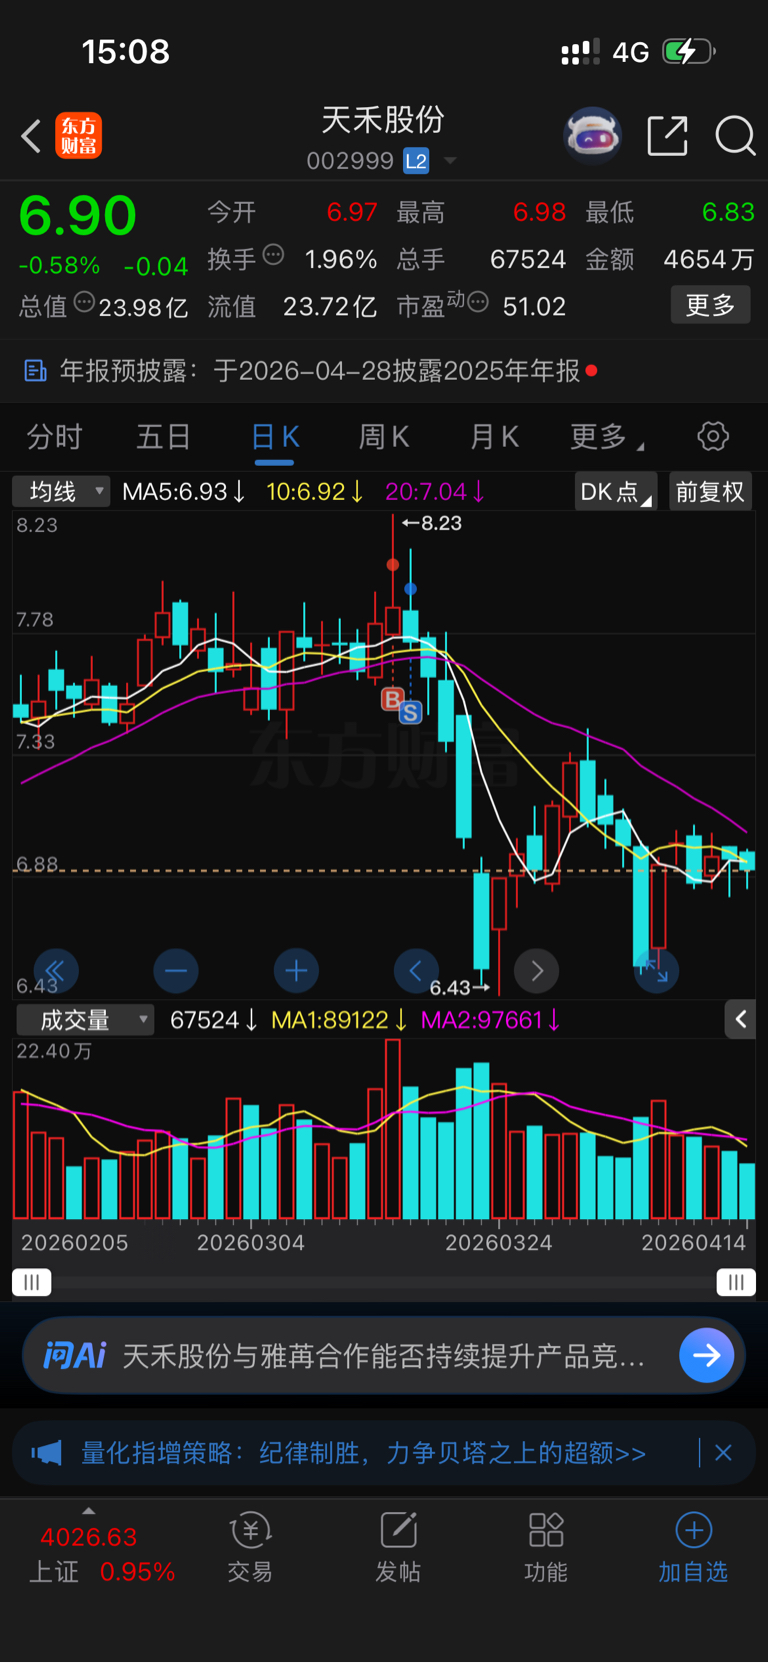This screenshot has height=1663, width=768.
Task: Open 交易 trading icon
Action: tap(250, 1547)
